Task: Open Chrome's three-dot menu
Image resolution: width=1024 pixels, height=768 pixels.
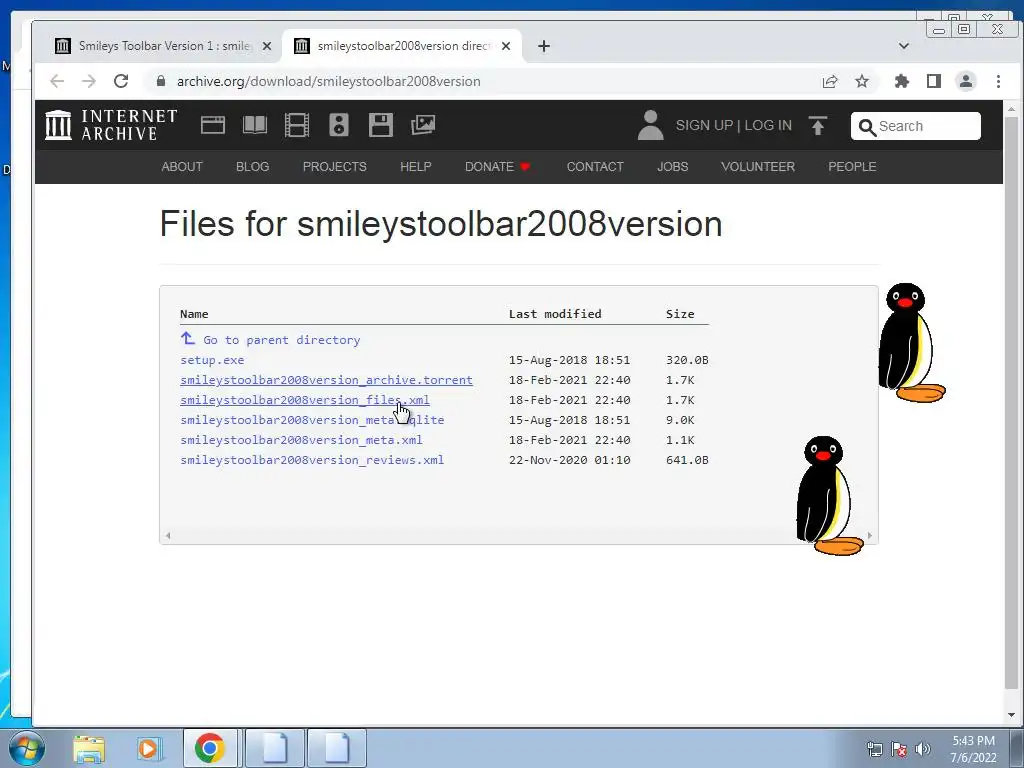Action: point(998,81)
